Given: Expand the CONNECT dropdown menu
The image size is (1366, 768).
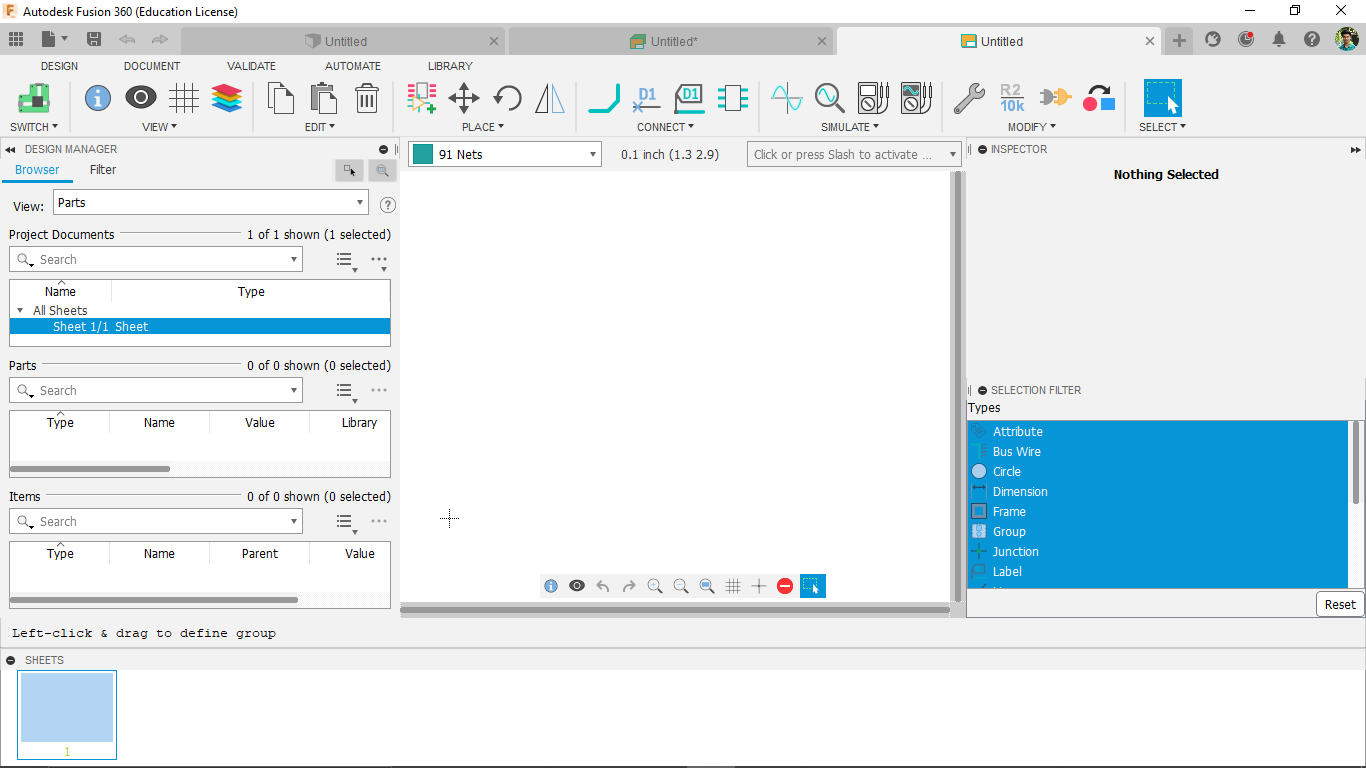Looking at the screenshot, I should coord(665,127).
